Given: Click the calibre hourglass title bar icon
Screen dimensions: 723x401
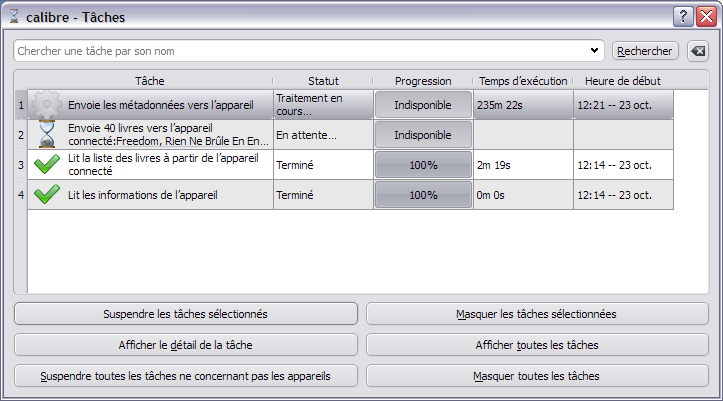Looking at the screenshot, I should [14, 17].
